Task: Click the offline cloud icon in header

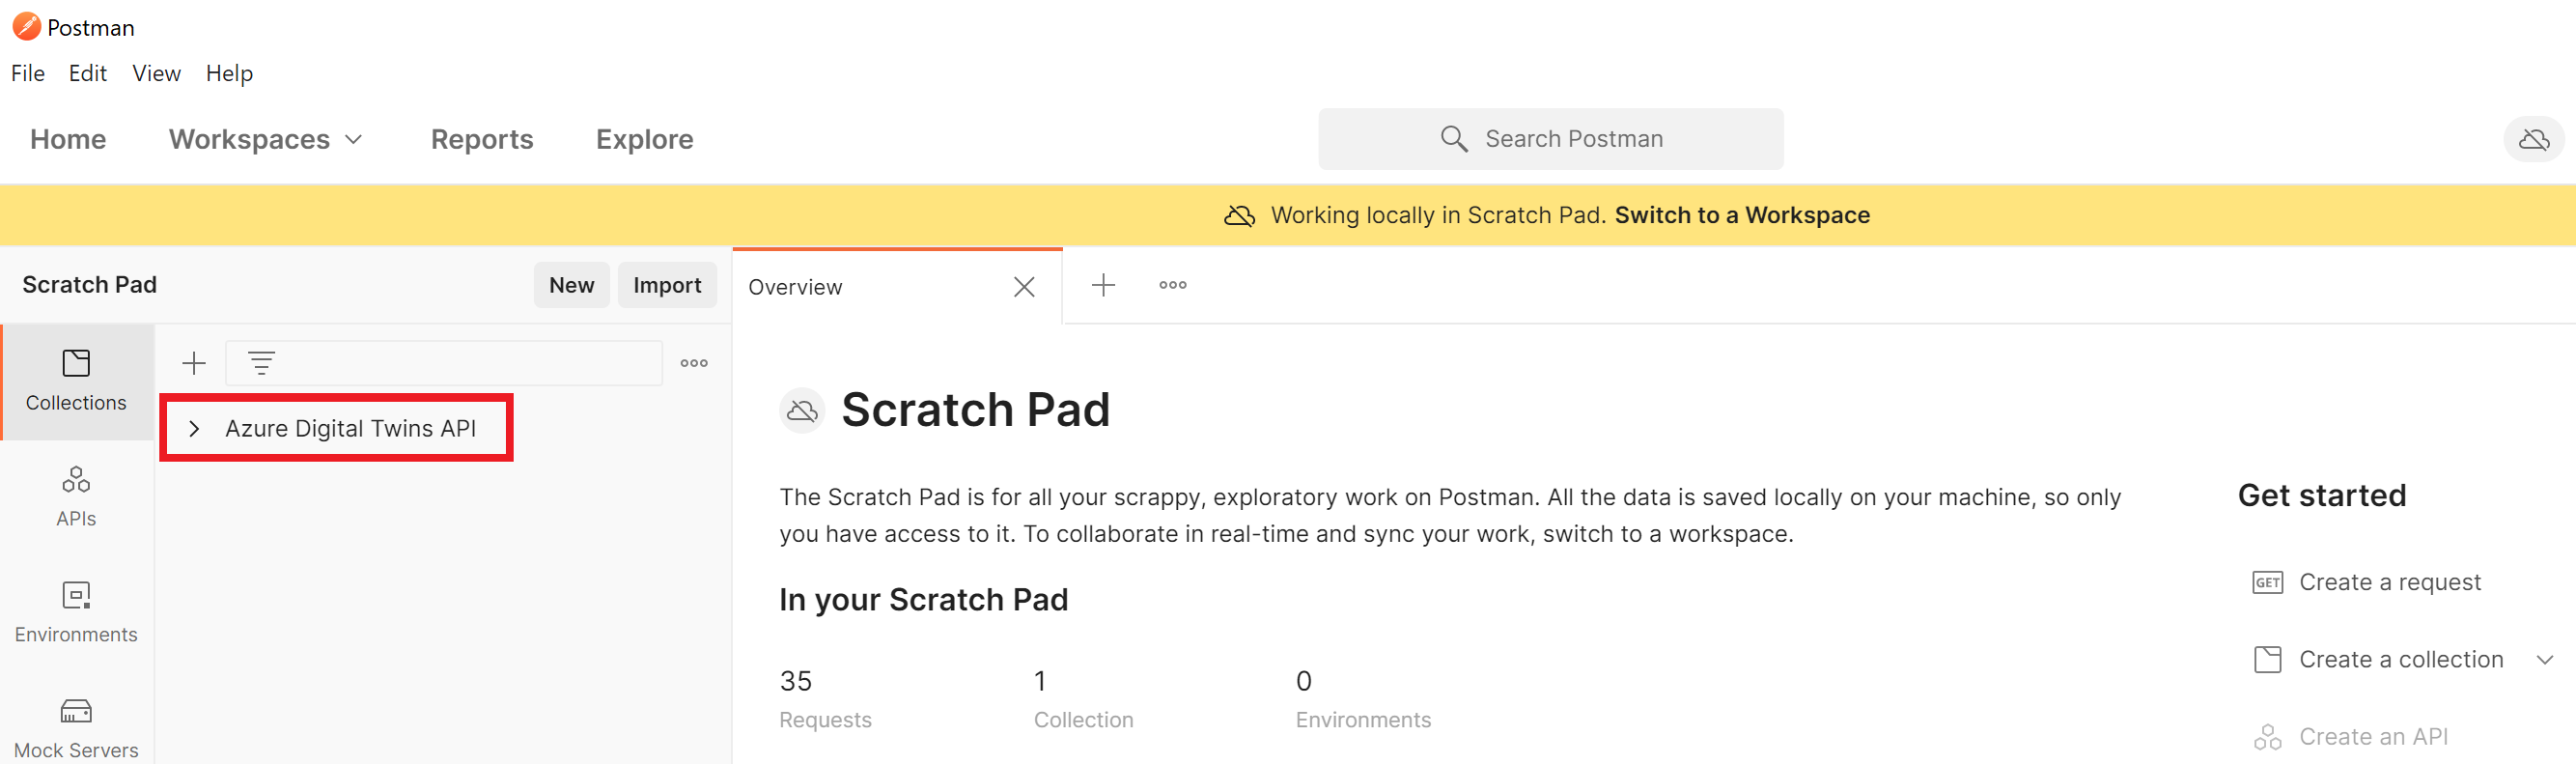Action: pyautogui.click(x=2533, y=139)
